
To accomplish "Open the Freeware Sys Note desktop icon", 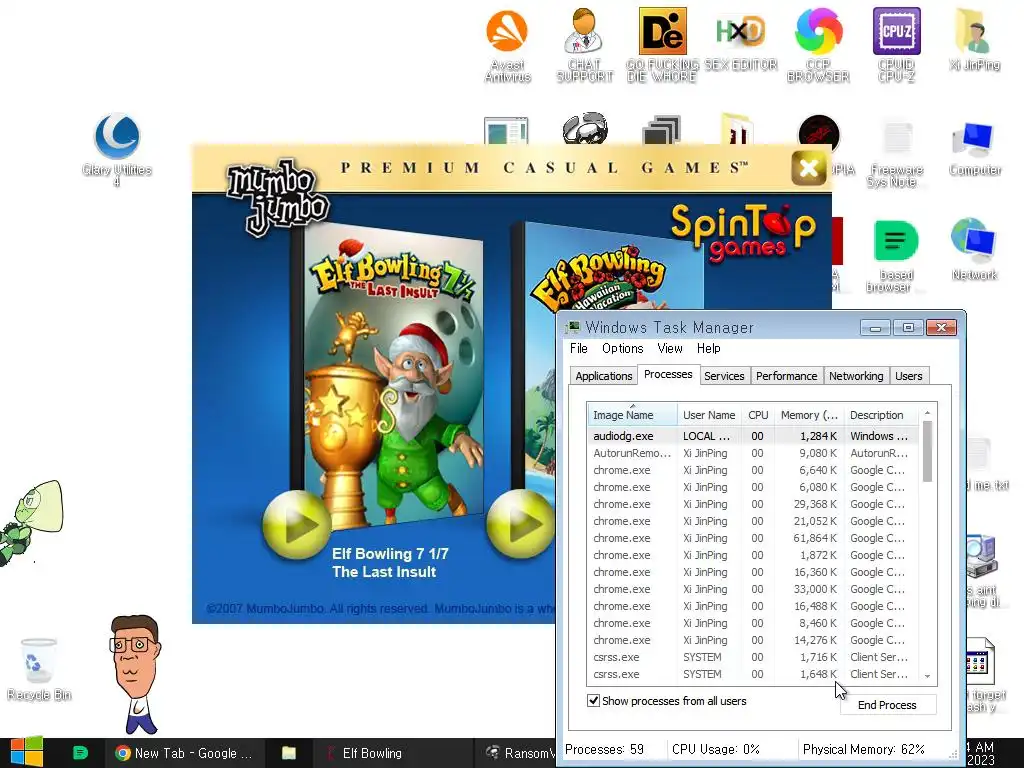I will click(x=896, y=154).
